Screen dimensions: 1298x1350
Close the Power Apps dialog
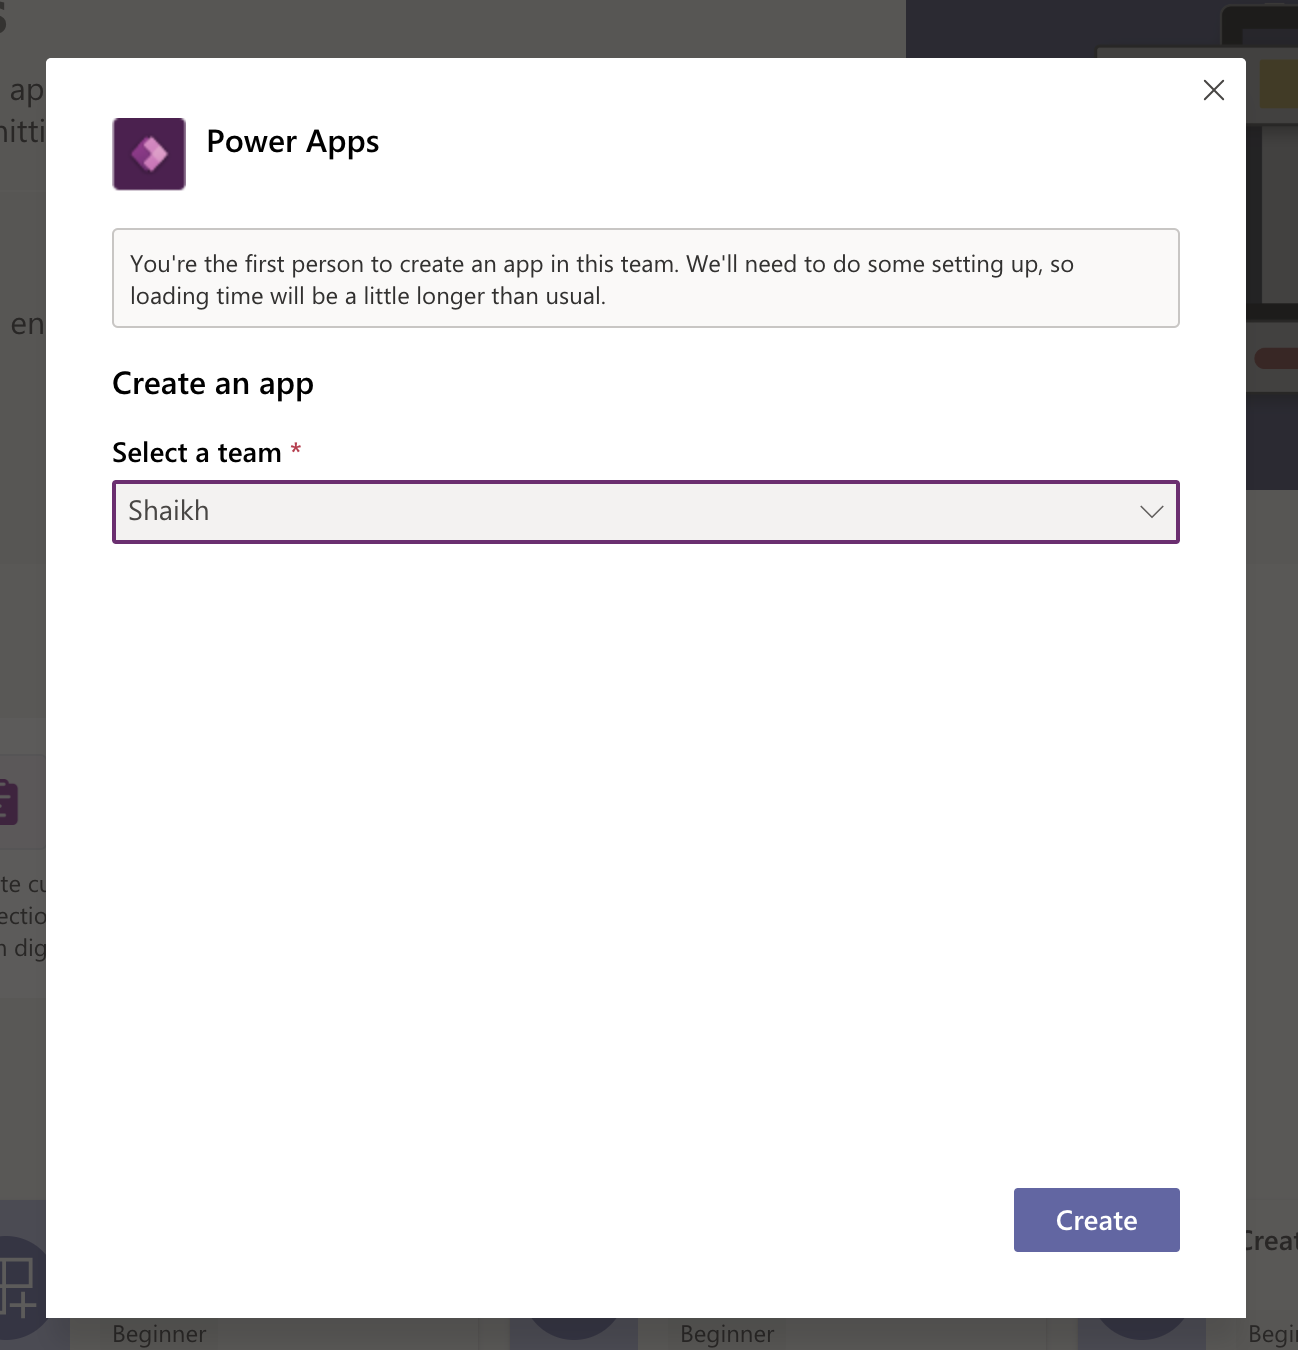pos(1214,90)
